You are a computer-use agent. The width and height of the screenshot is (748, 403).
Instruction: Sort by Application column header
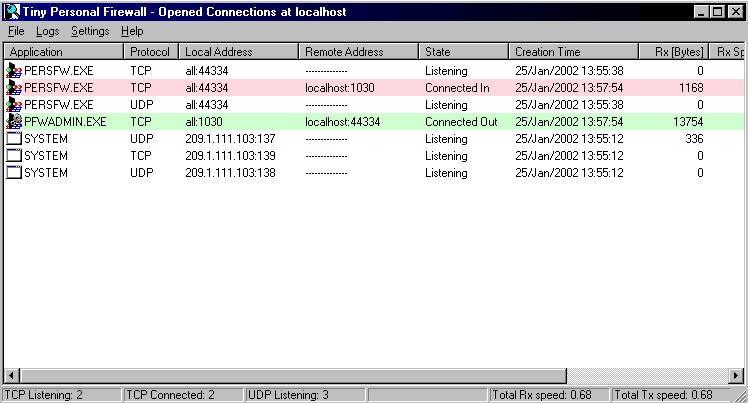[x=63, y=52]
